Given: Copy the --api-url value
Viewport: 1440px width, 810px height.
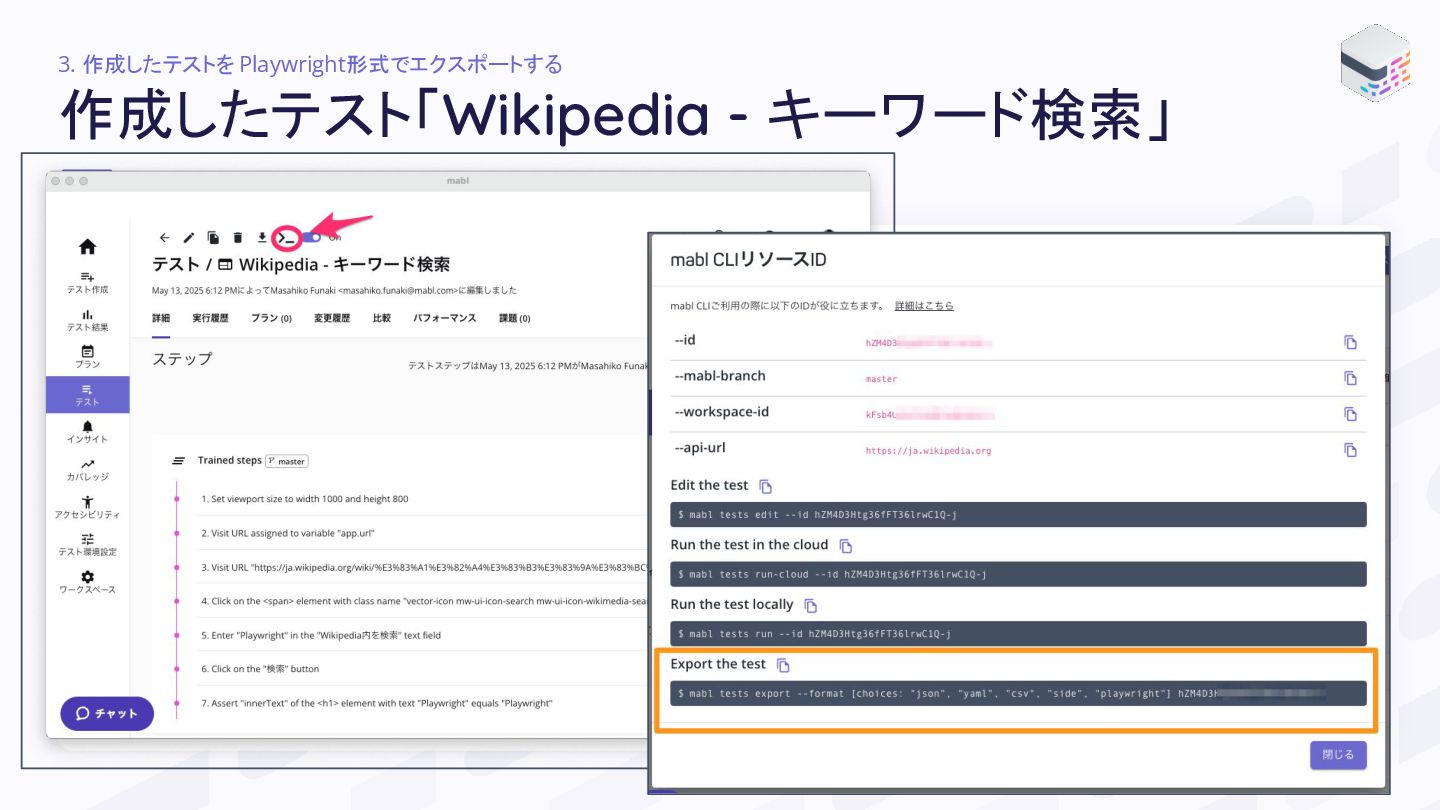Looking at the screenshot, I should 1350,450.
